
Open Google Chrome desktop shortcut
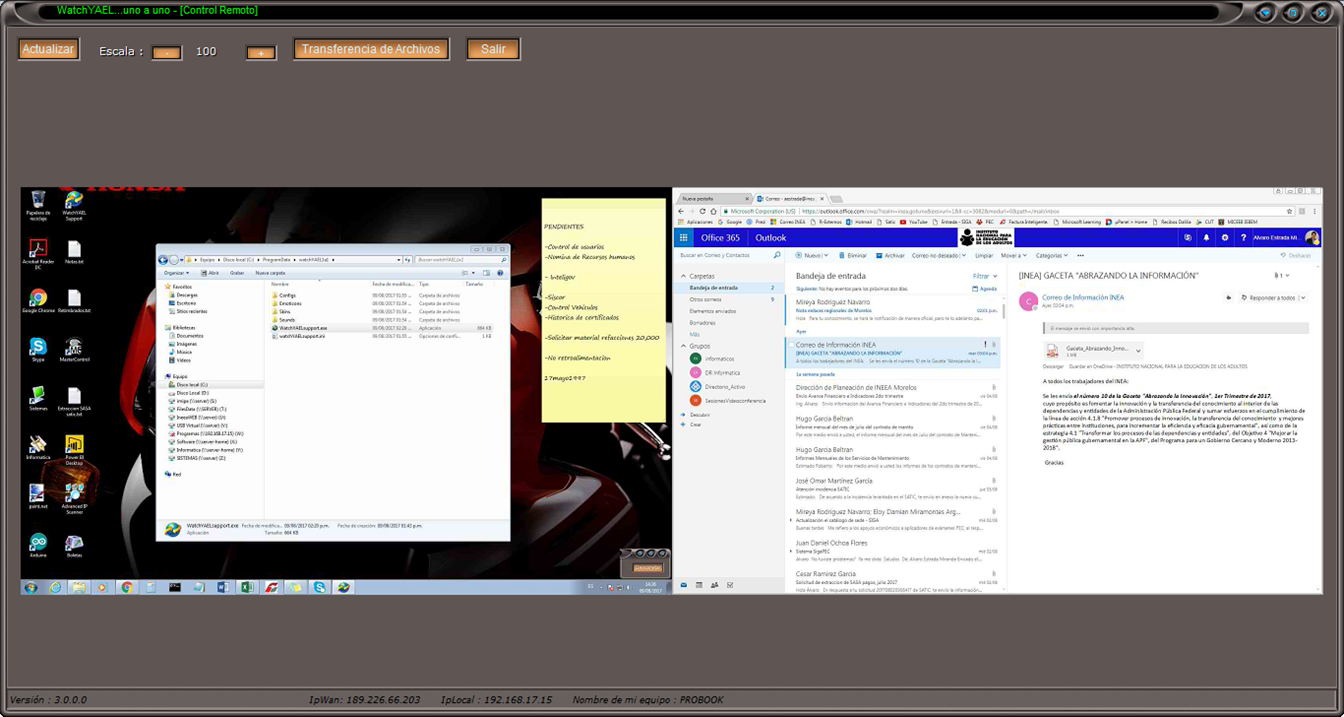[38, 298]
